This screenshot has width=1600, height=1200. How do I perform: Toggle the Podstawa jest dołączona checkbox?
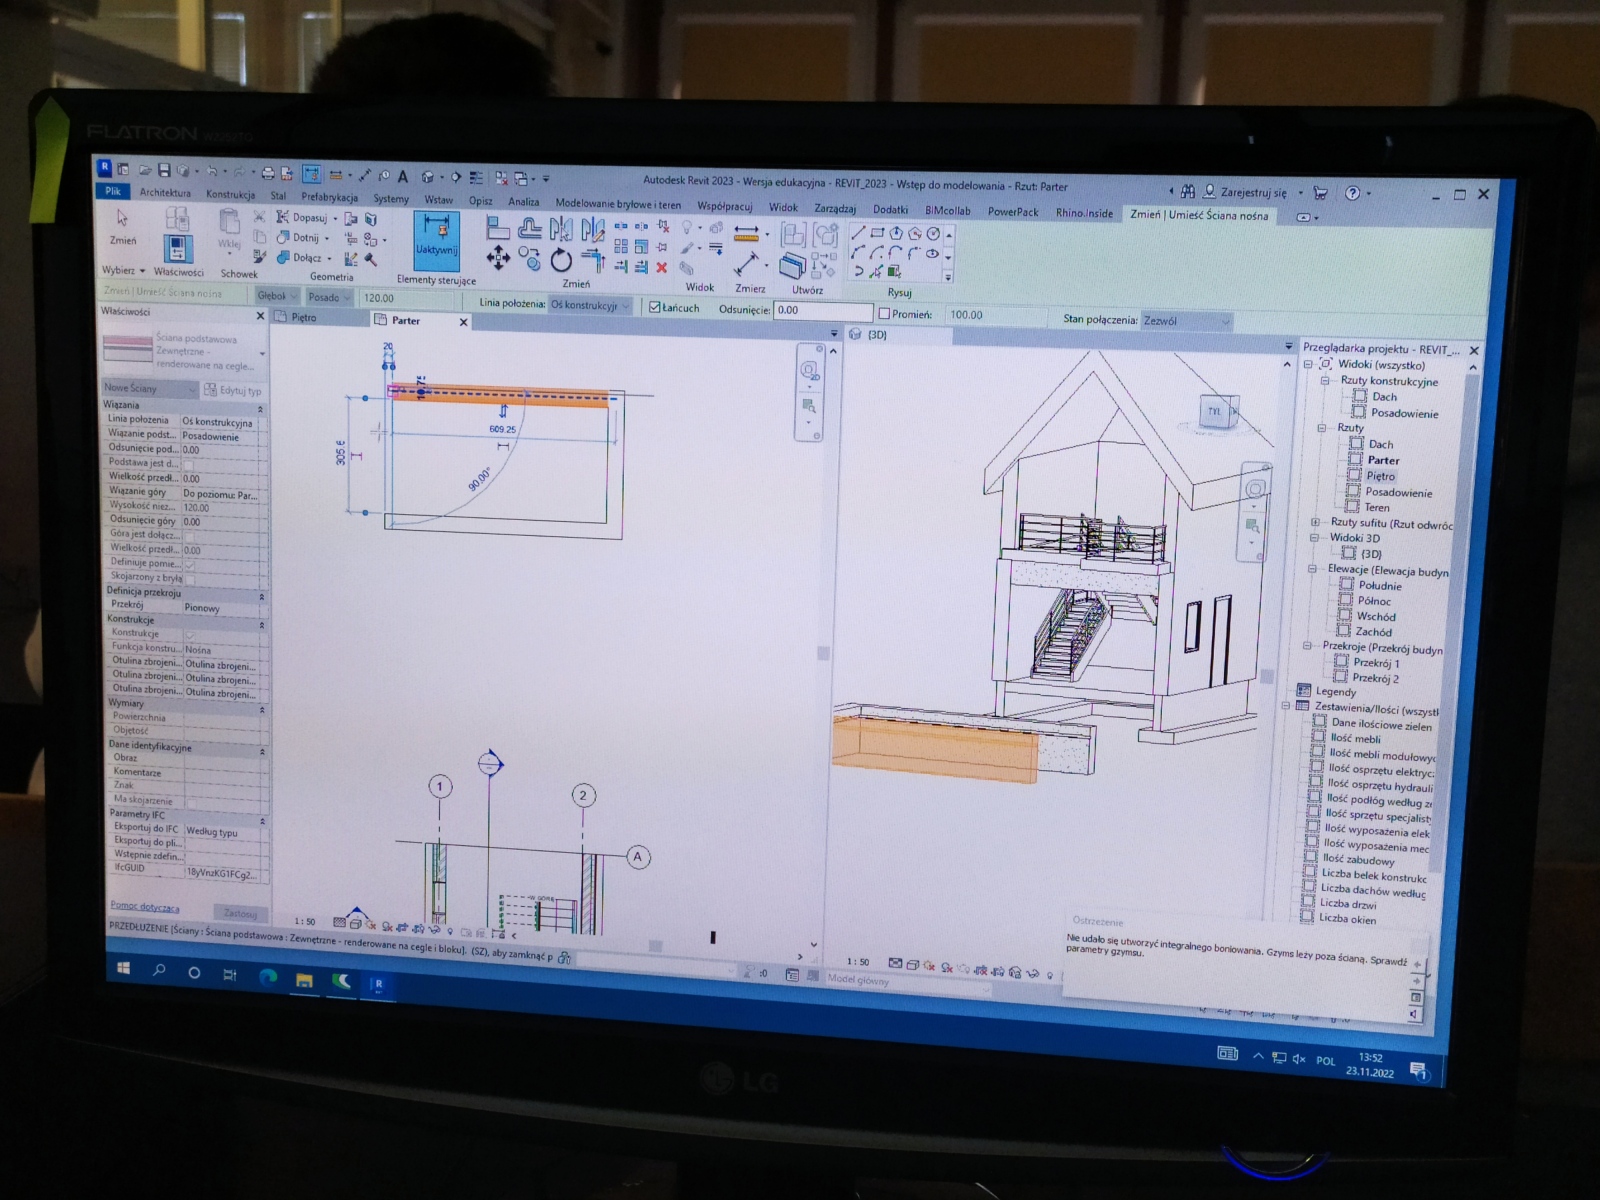[x=188, y=464]
